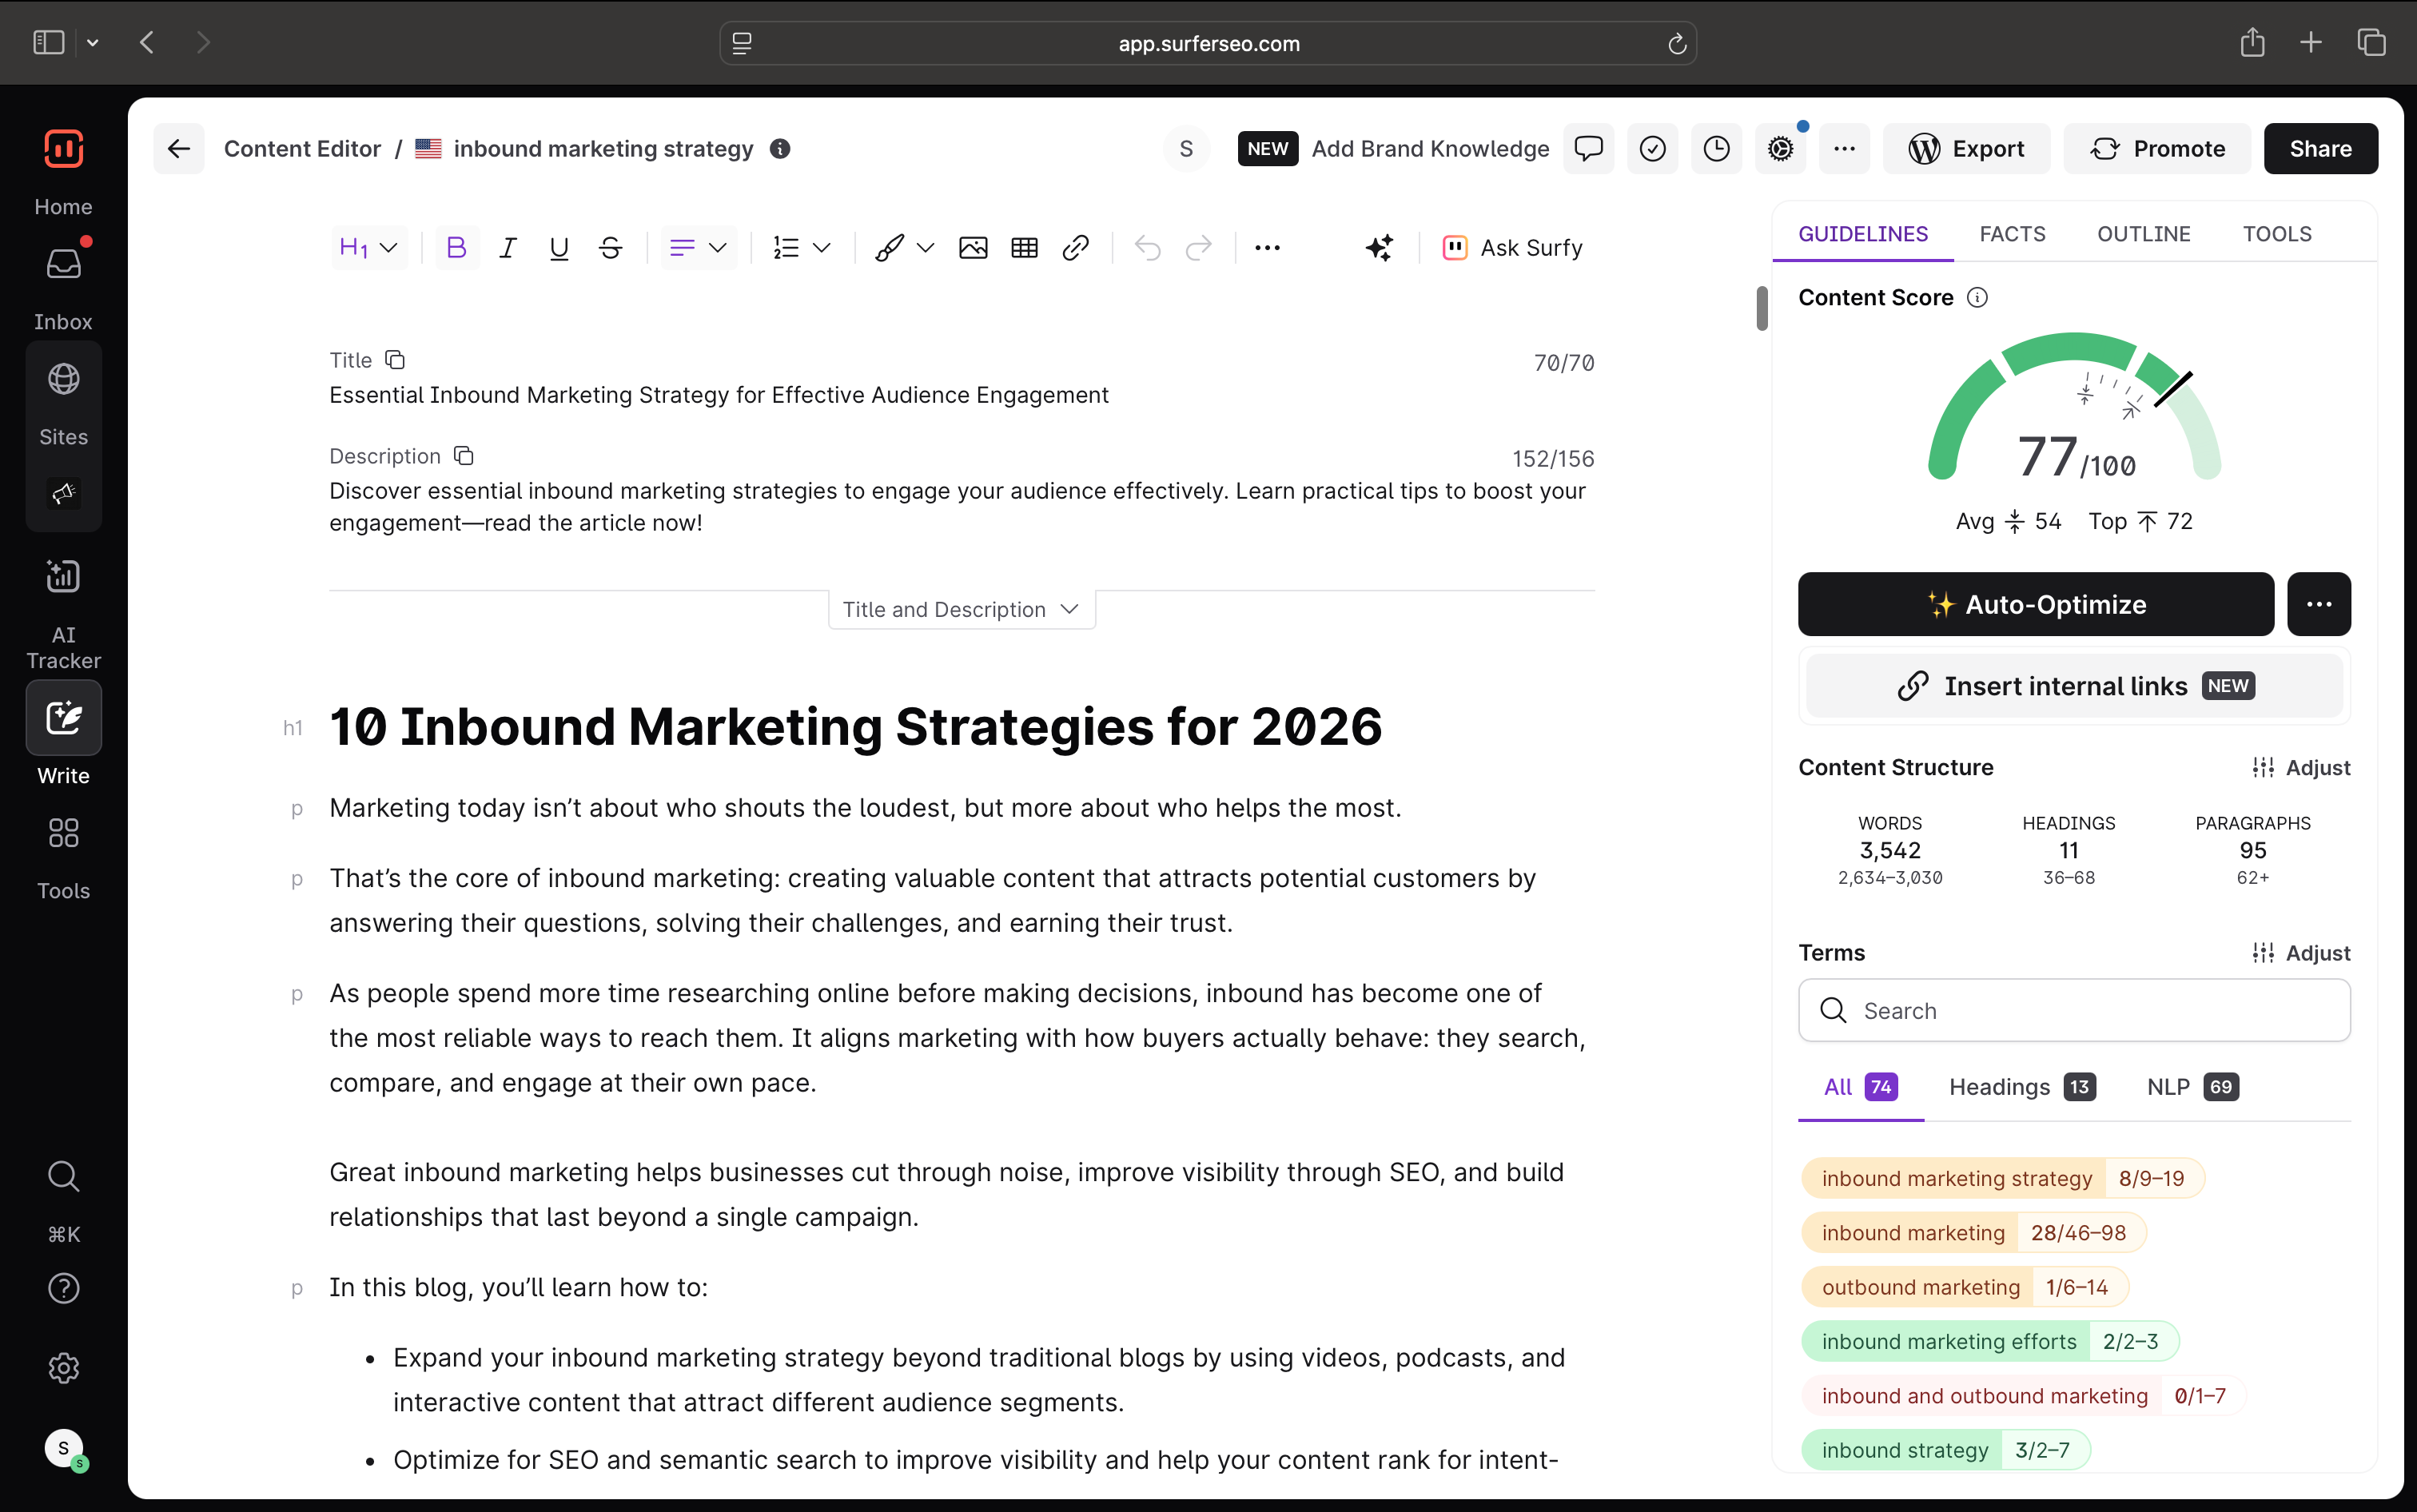Toggle underline formatting
The image size is (2417, 1512).
pos(559,248)
